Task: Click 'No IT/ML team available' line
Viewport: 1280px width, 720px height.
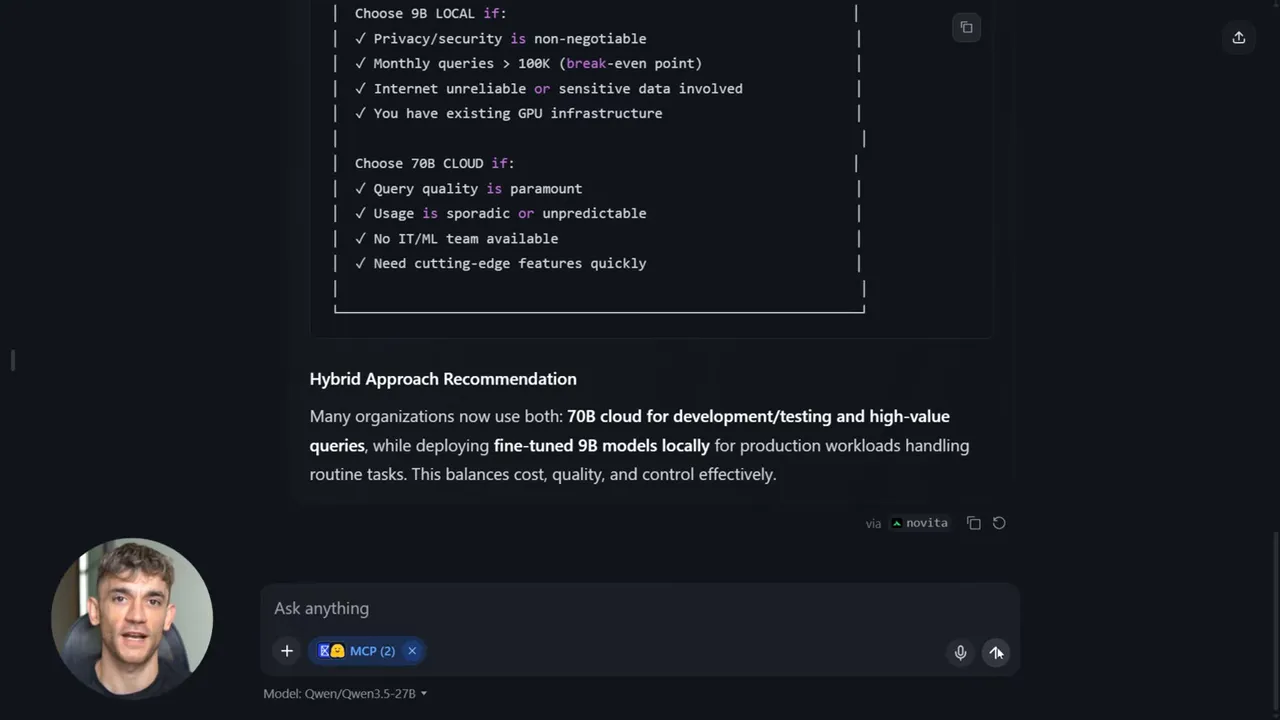Action: point(456,238)
